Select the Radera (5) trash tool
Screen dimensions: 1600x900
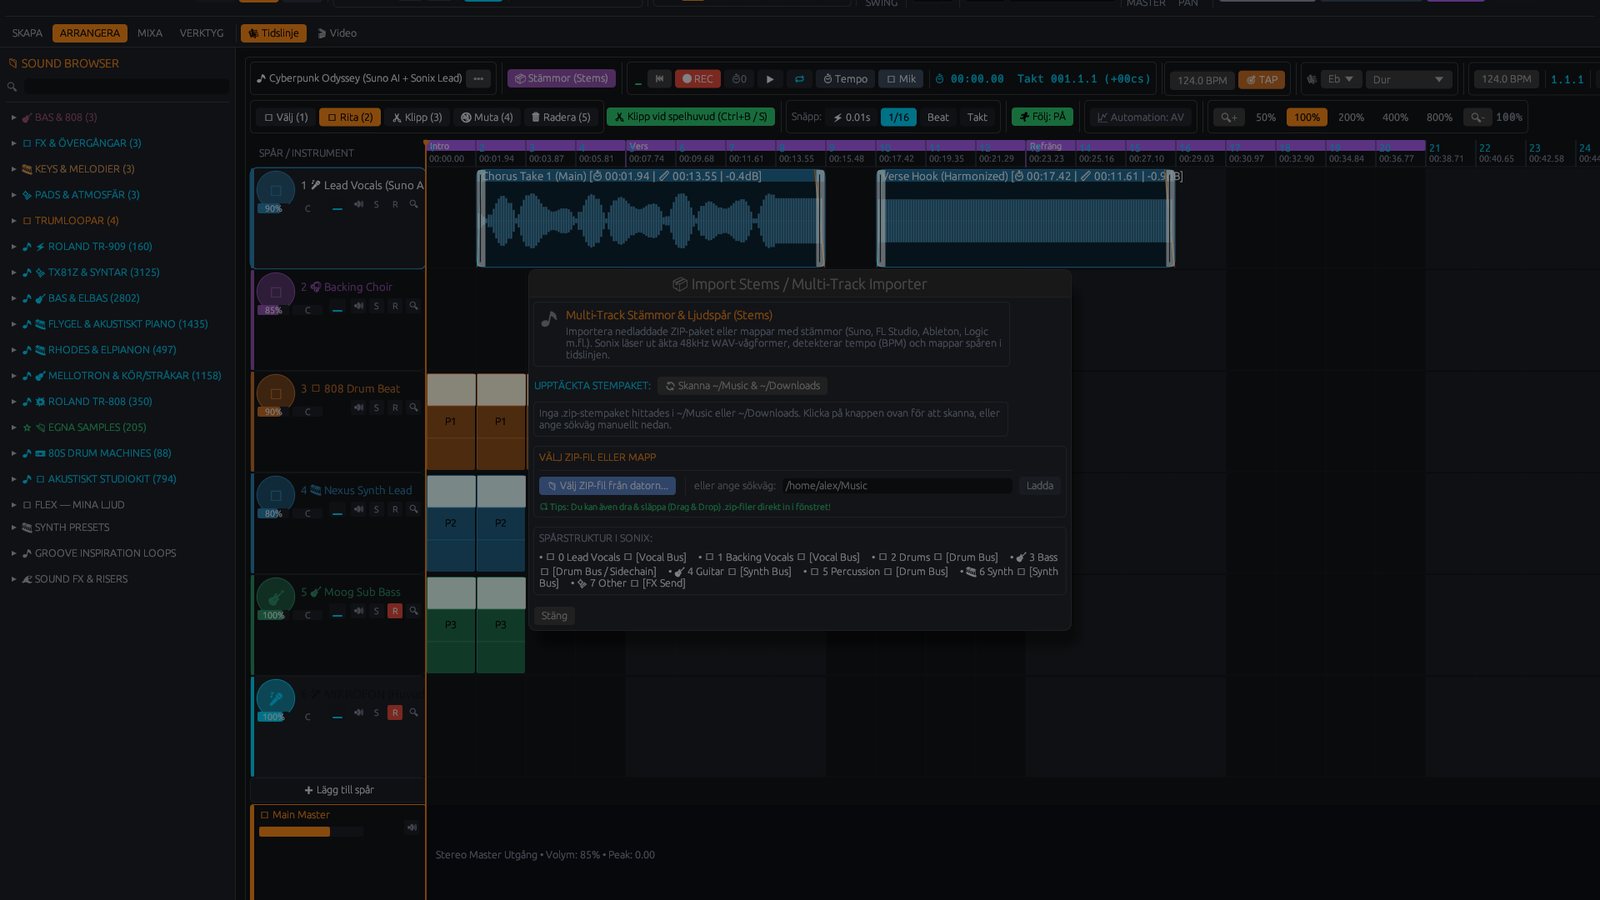click(561, 117)
